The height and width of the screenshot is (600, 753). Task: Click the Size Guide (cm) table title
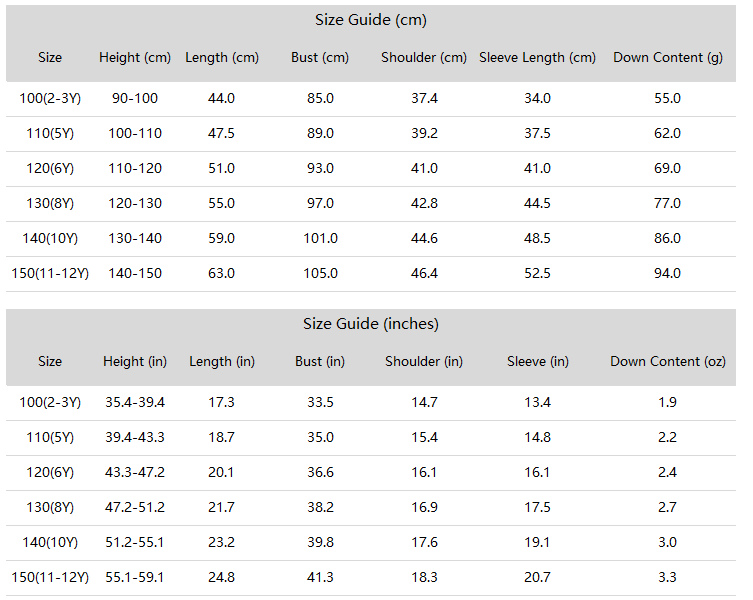(371, 20)
